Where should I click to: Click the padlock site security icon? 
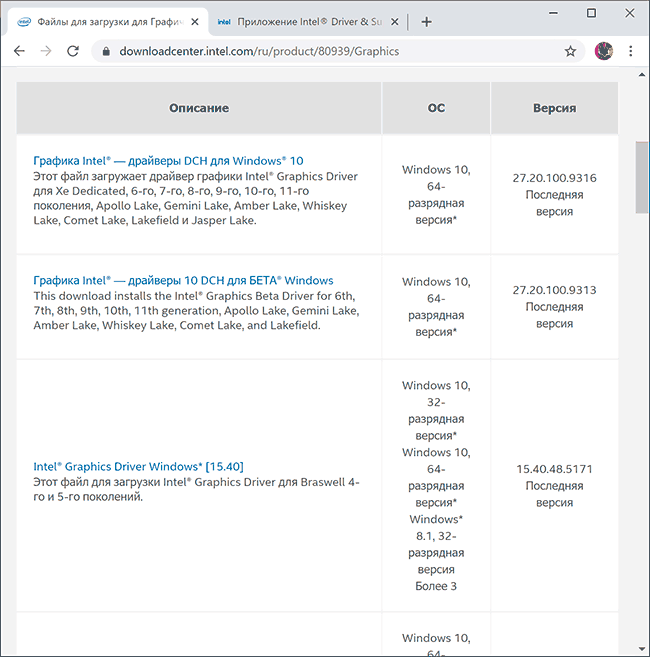pos(106,52)
